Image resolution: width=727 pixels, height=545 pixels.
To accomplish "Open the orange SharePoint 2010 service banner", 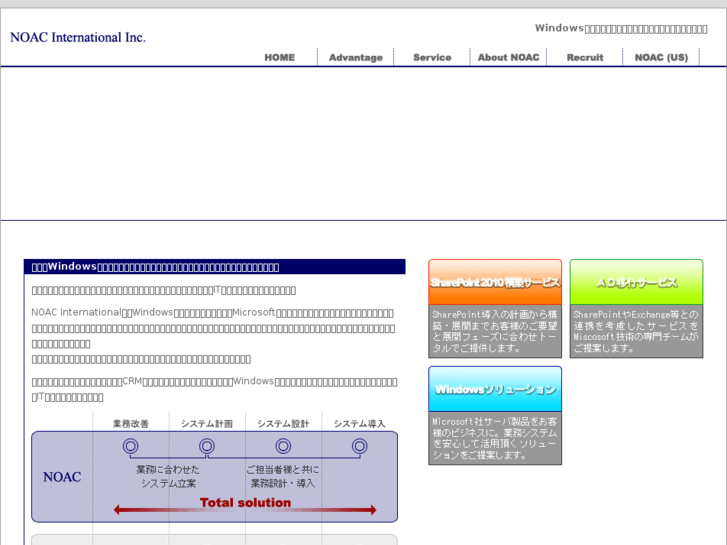I will pyautogui.click(x=495, y=282).
